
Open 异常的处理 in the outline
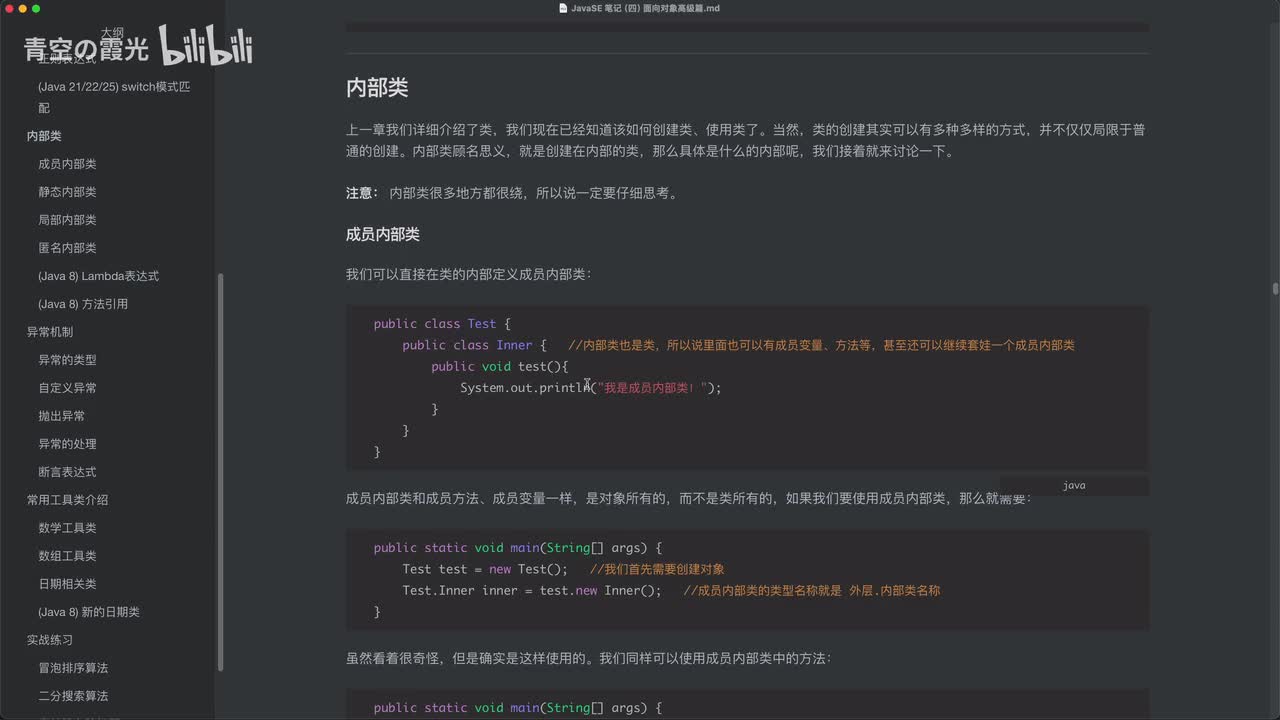tap(67, 444)
